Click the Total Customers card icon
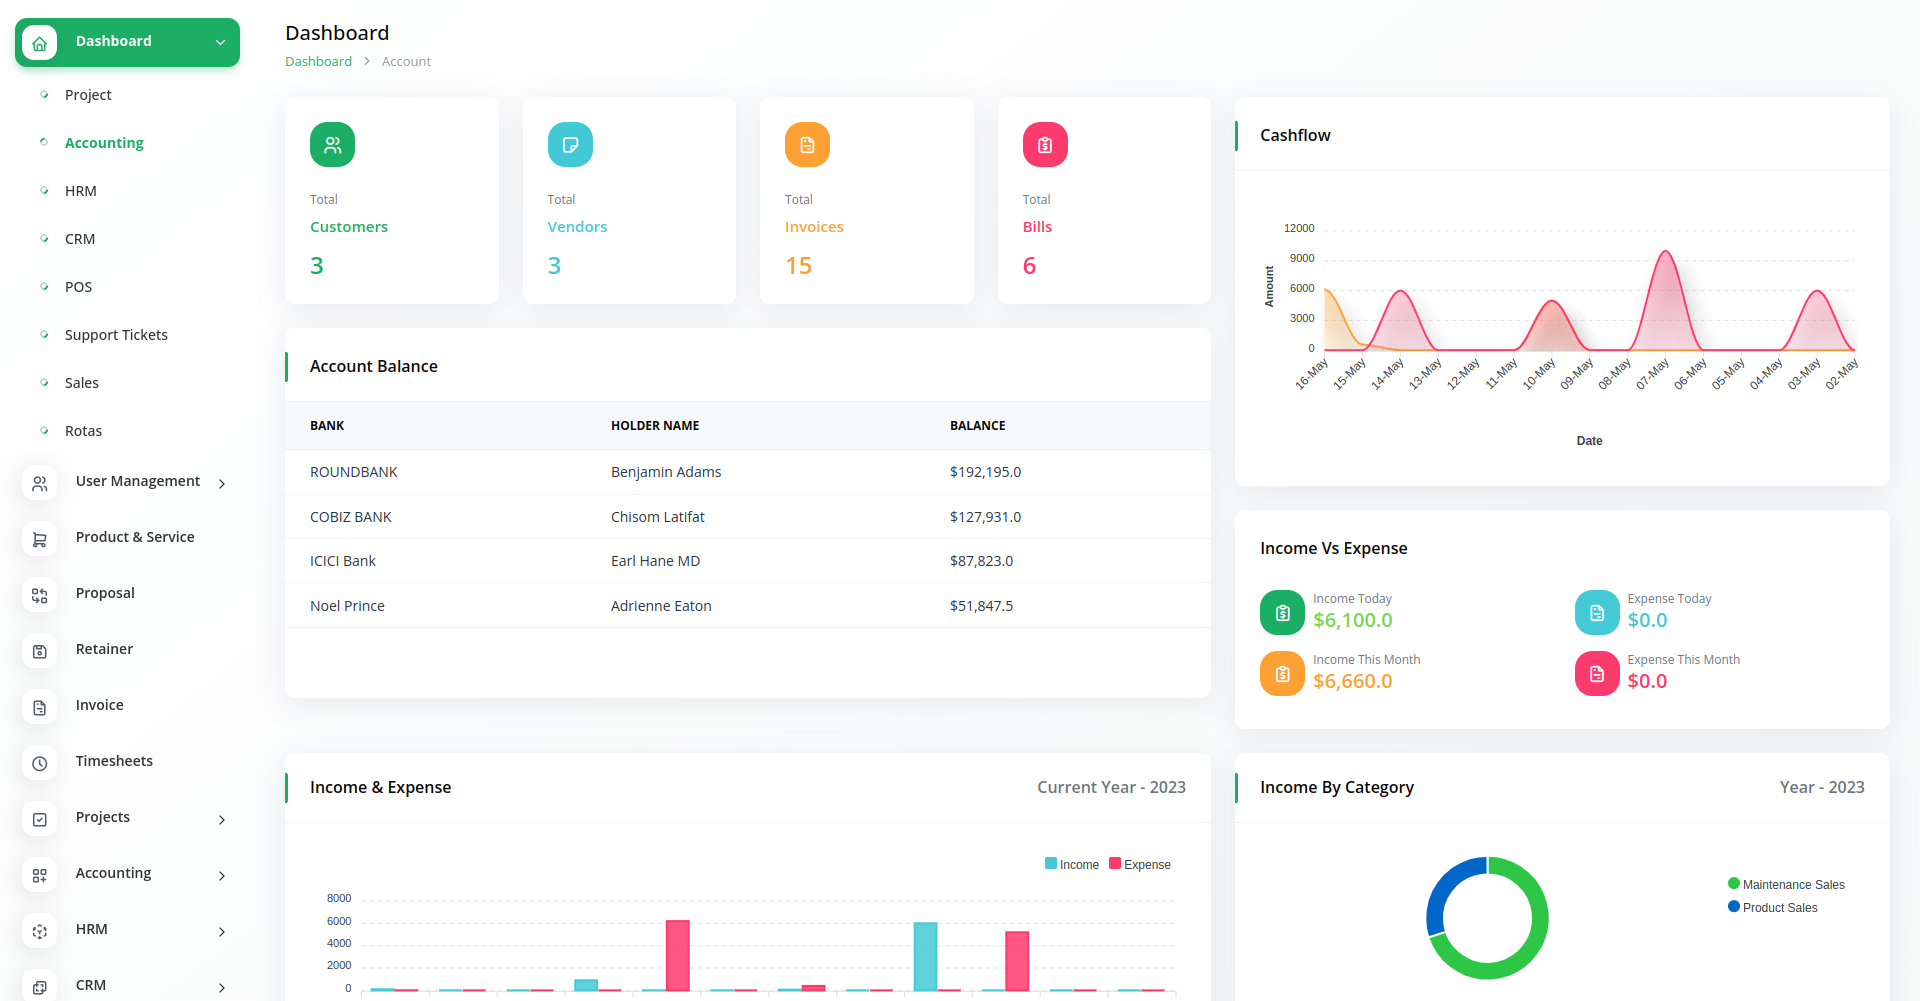 tap(332, 145)
